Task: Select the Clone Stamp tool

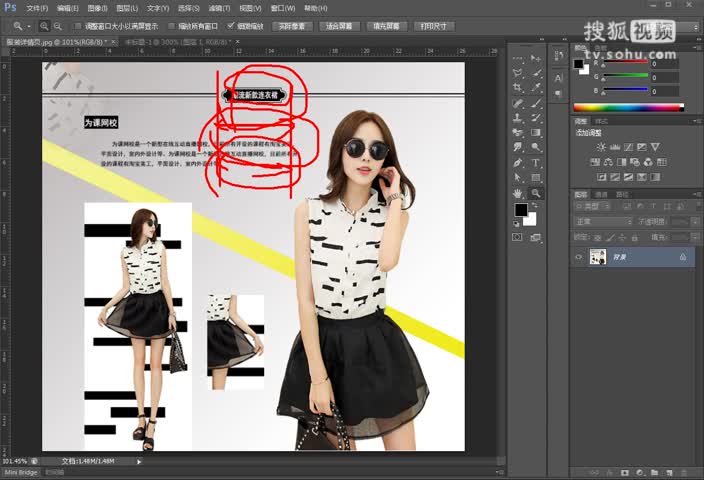Action: [x=518, y=118]
